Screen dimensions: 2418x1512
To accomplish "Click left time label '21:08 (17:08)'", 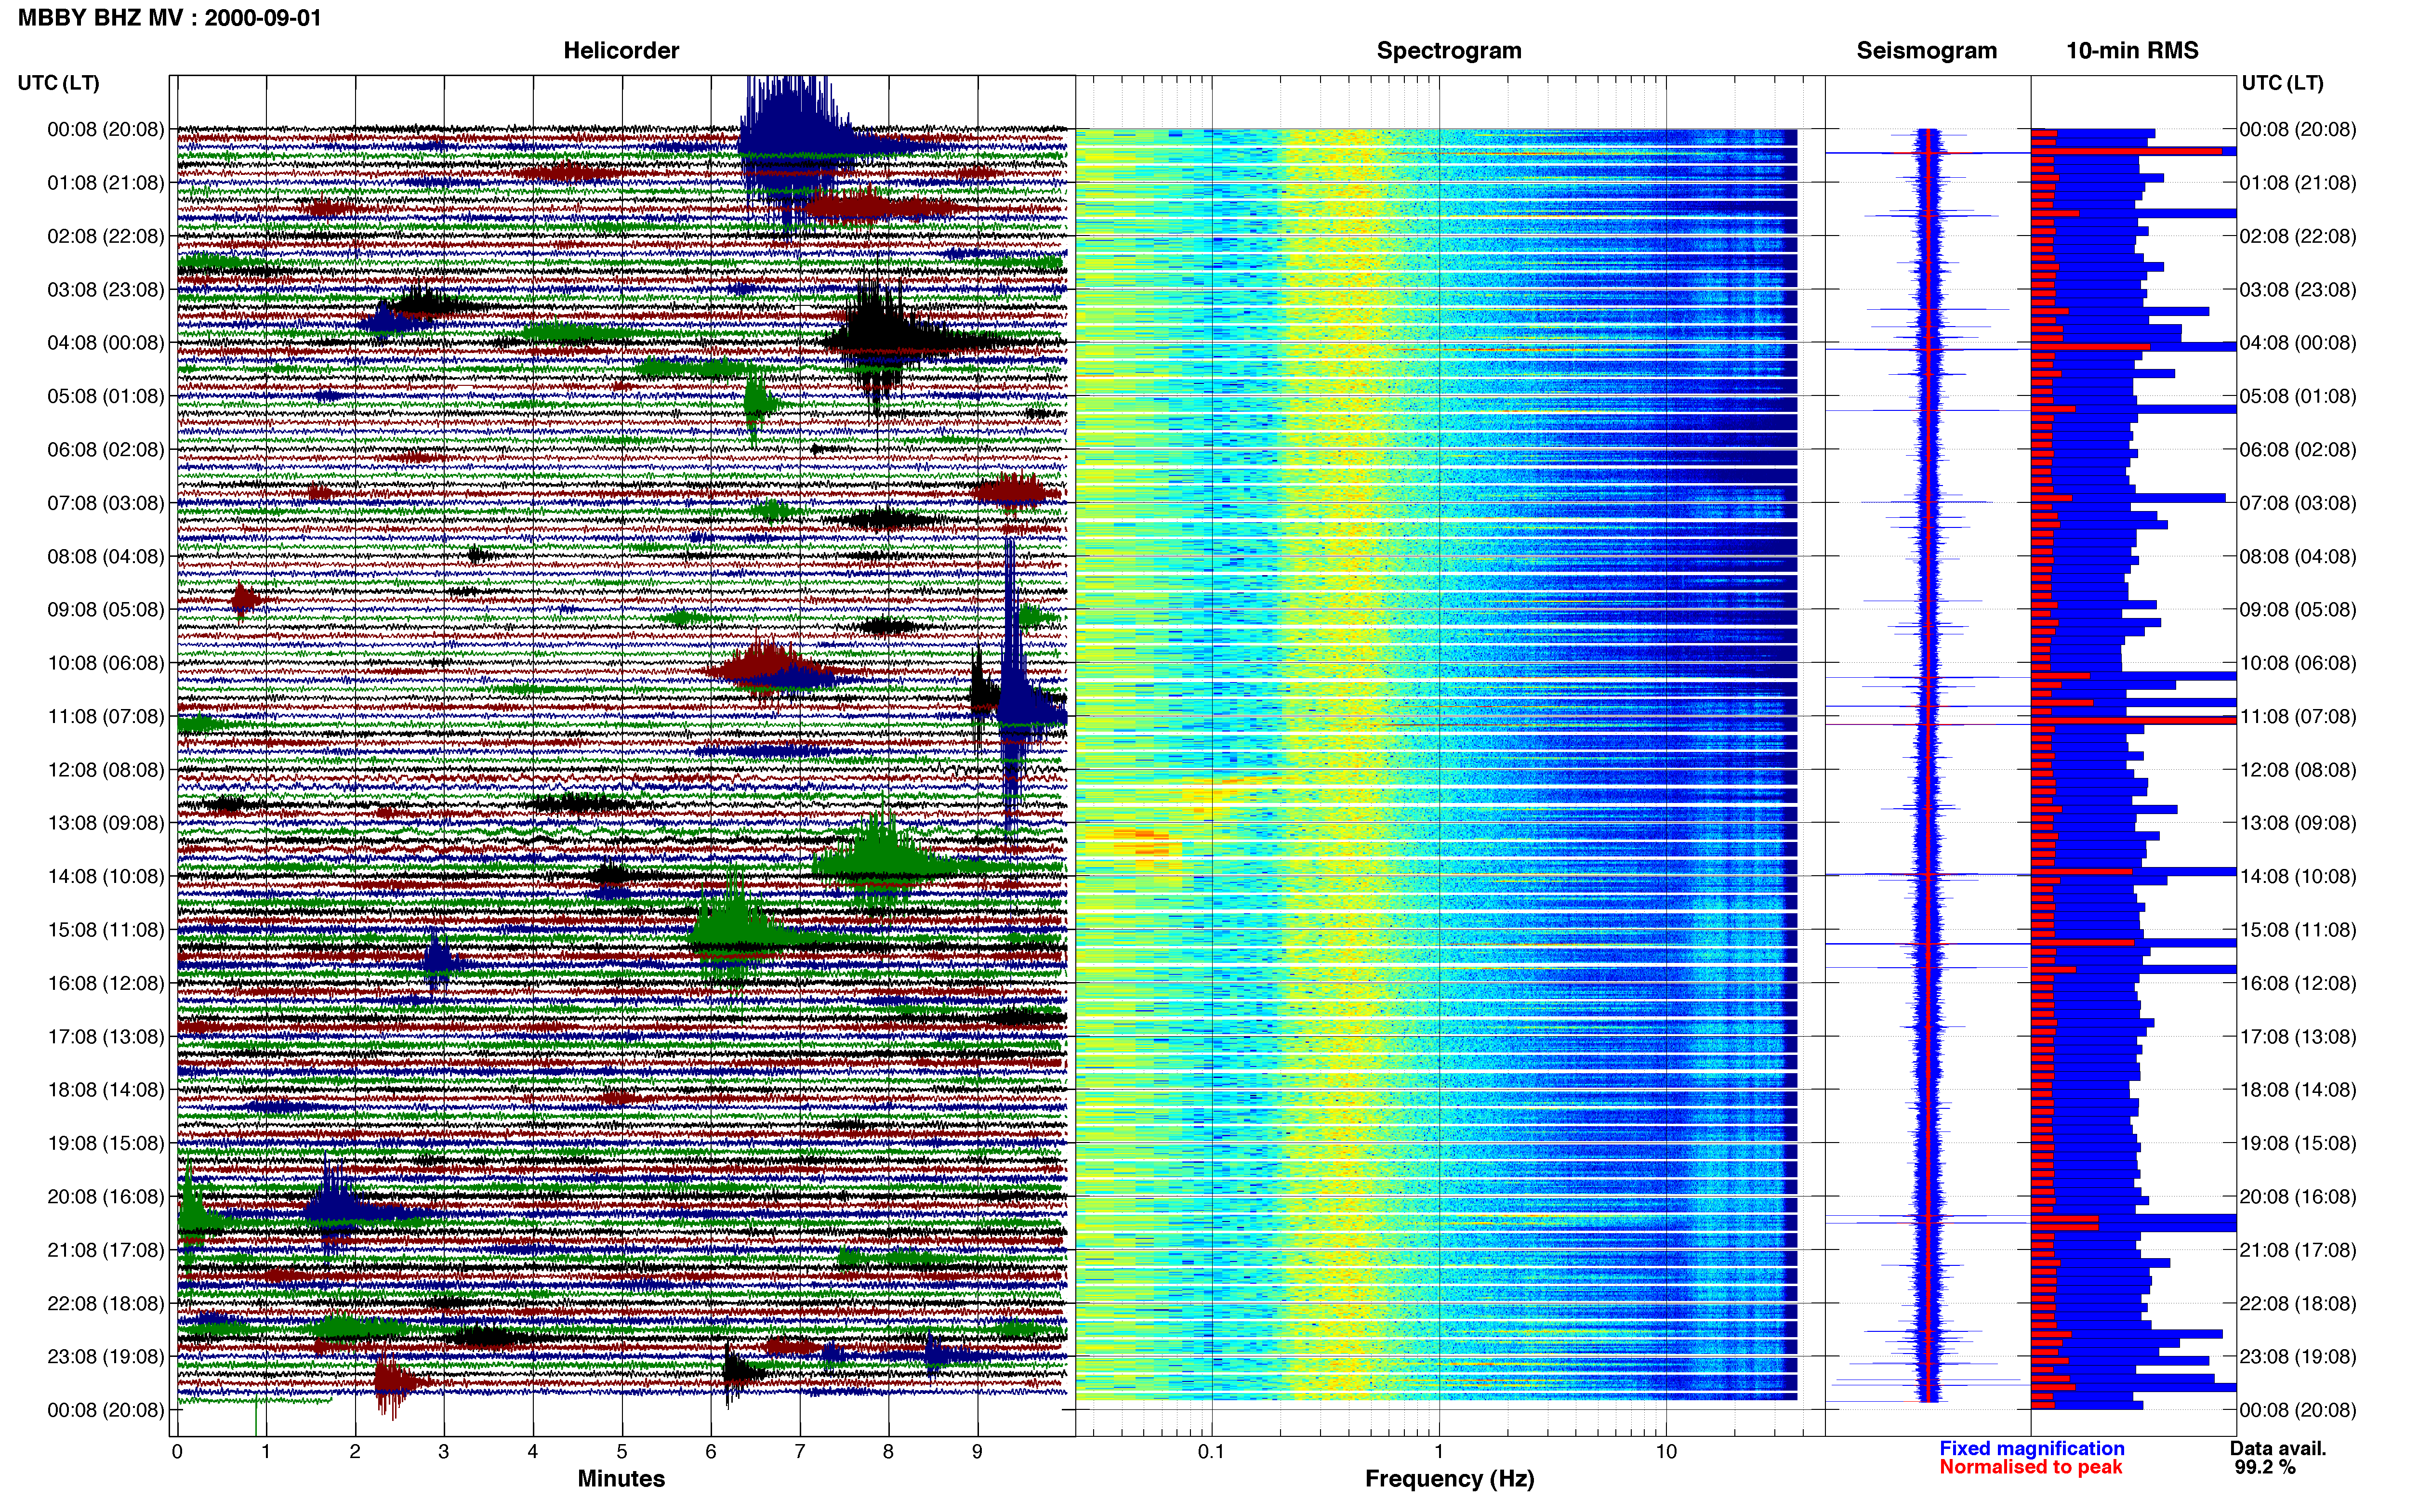I will pyautogui.click(x=105, y=1250).
